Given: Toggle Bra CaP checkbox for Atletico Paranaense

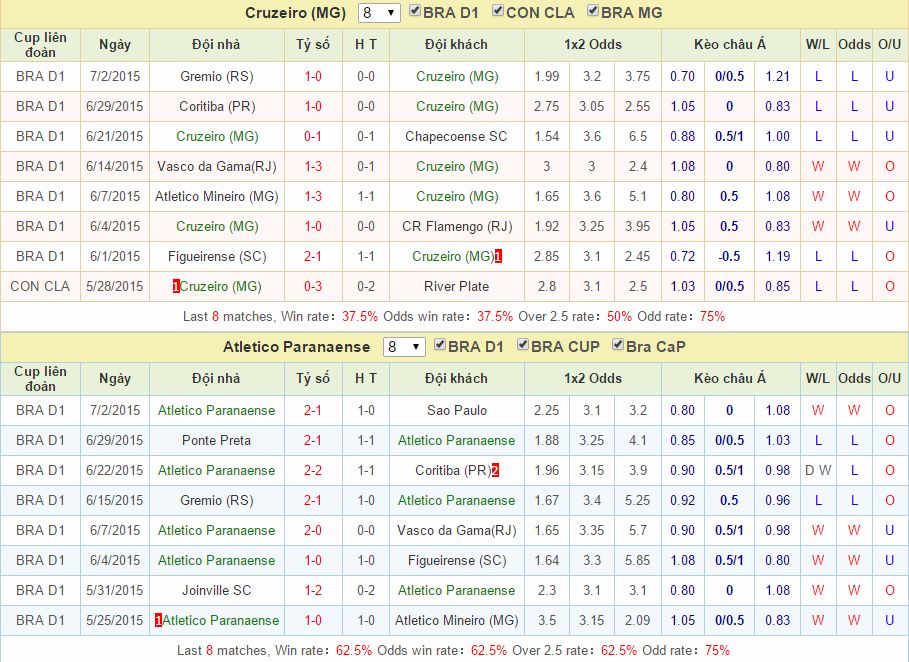Looking at the screenshot, I should point(618,345).
